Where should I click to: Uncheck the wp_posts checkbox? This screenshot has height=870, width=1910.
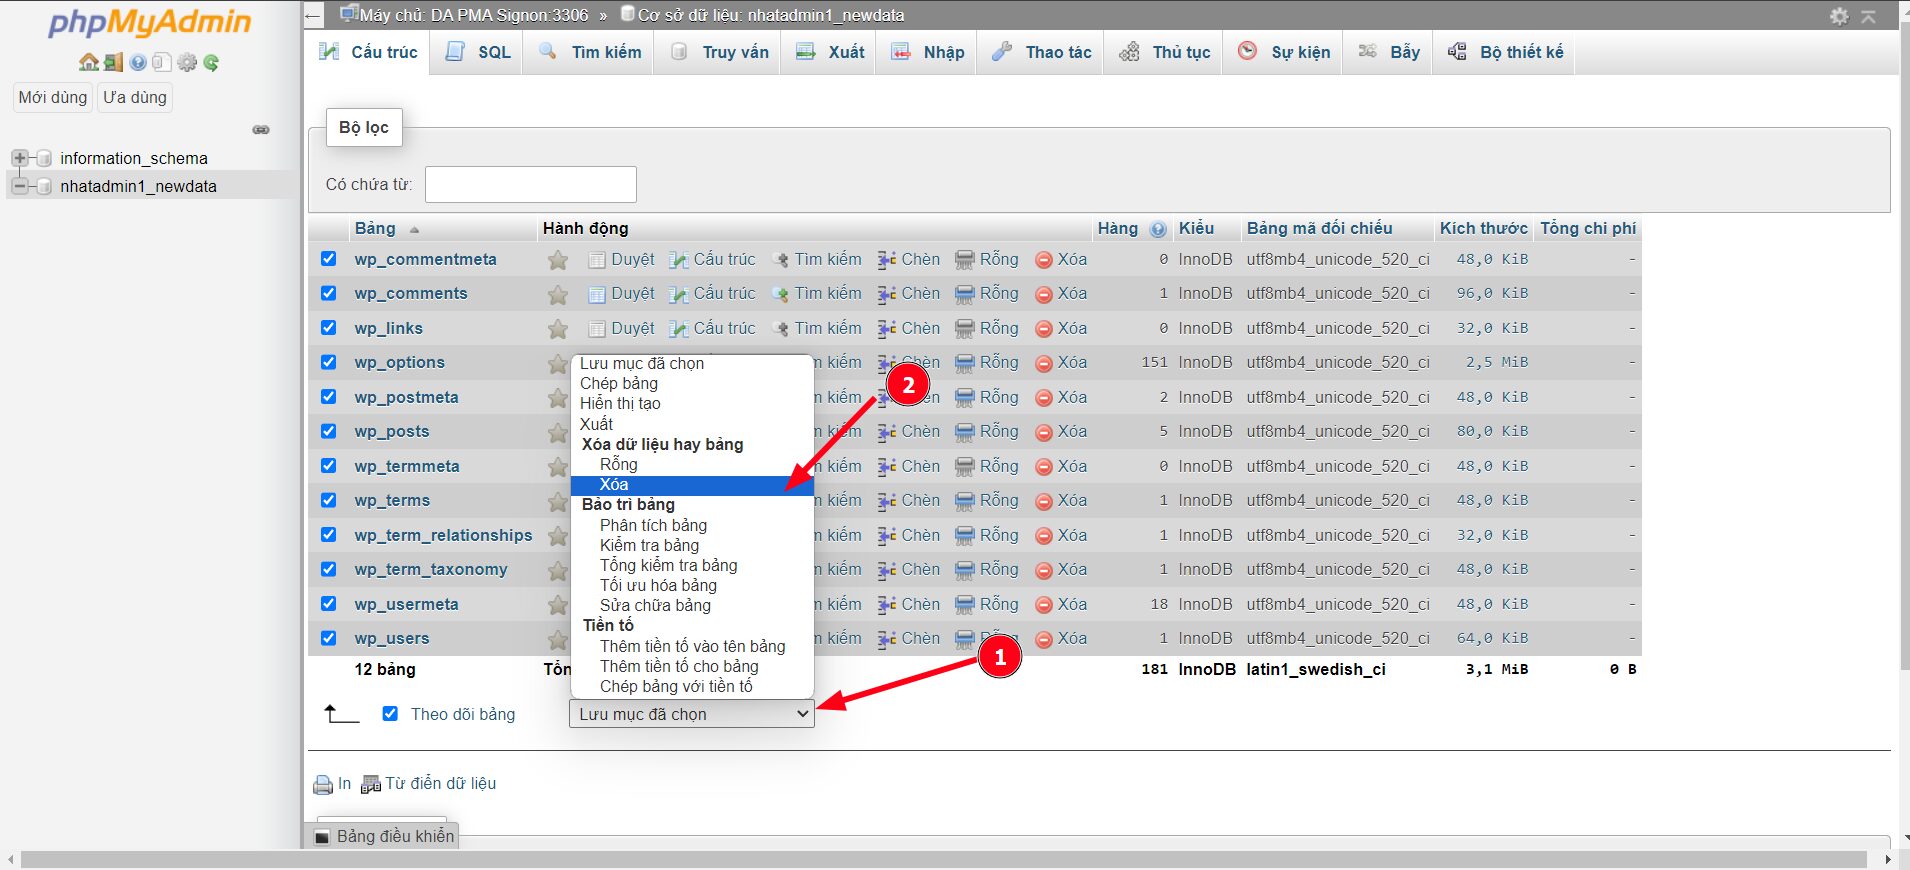tap(328, 431)
